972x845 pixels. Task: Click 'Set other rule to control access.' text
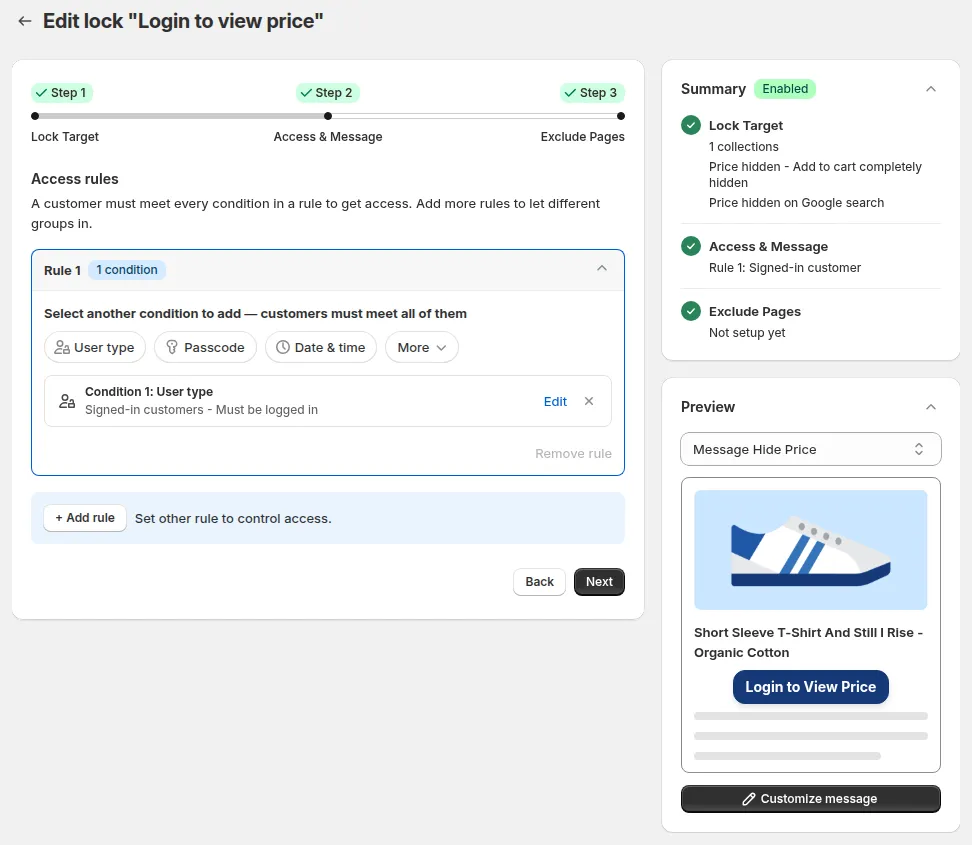[233, 518]
